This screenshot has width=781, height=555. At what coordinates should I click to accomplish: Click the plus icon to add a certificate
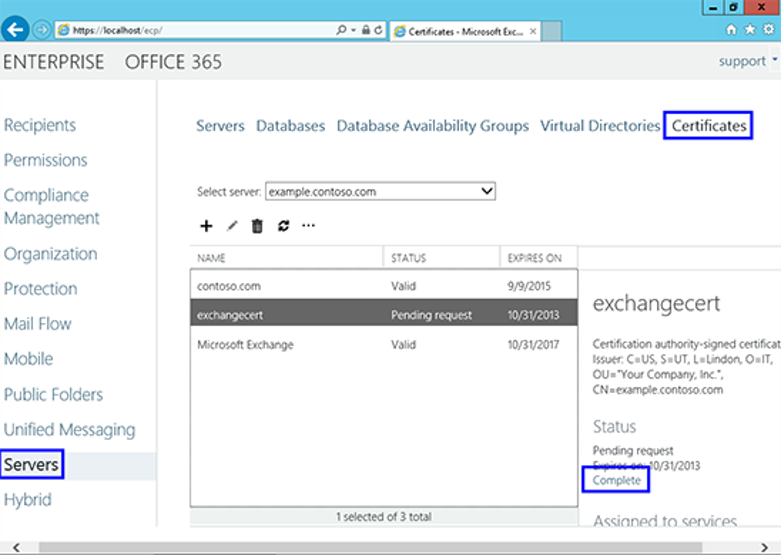[206, 226]
